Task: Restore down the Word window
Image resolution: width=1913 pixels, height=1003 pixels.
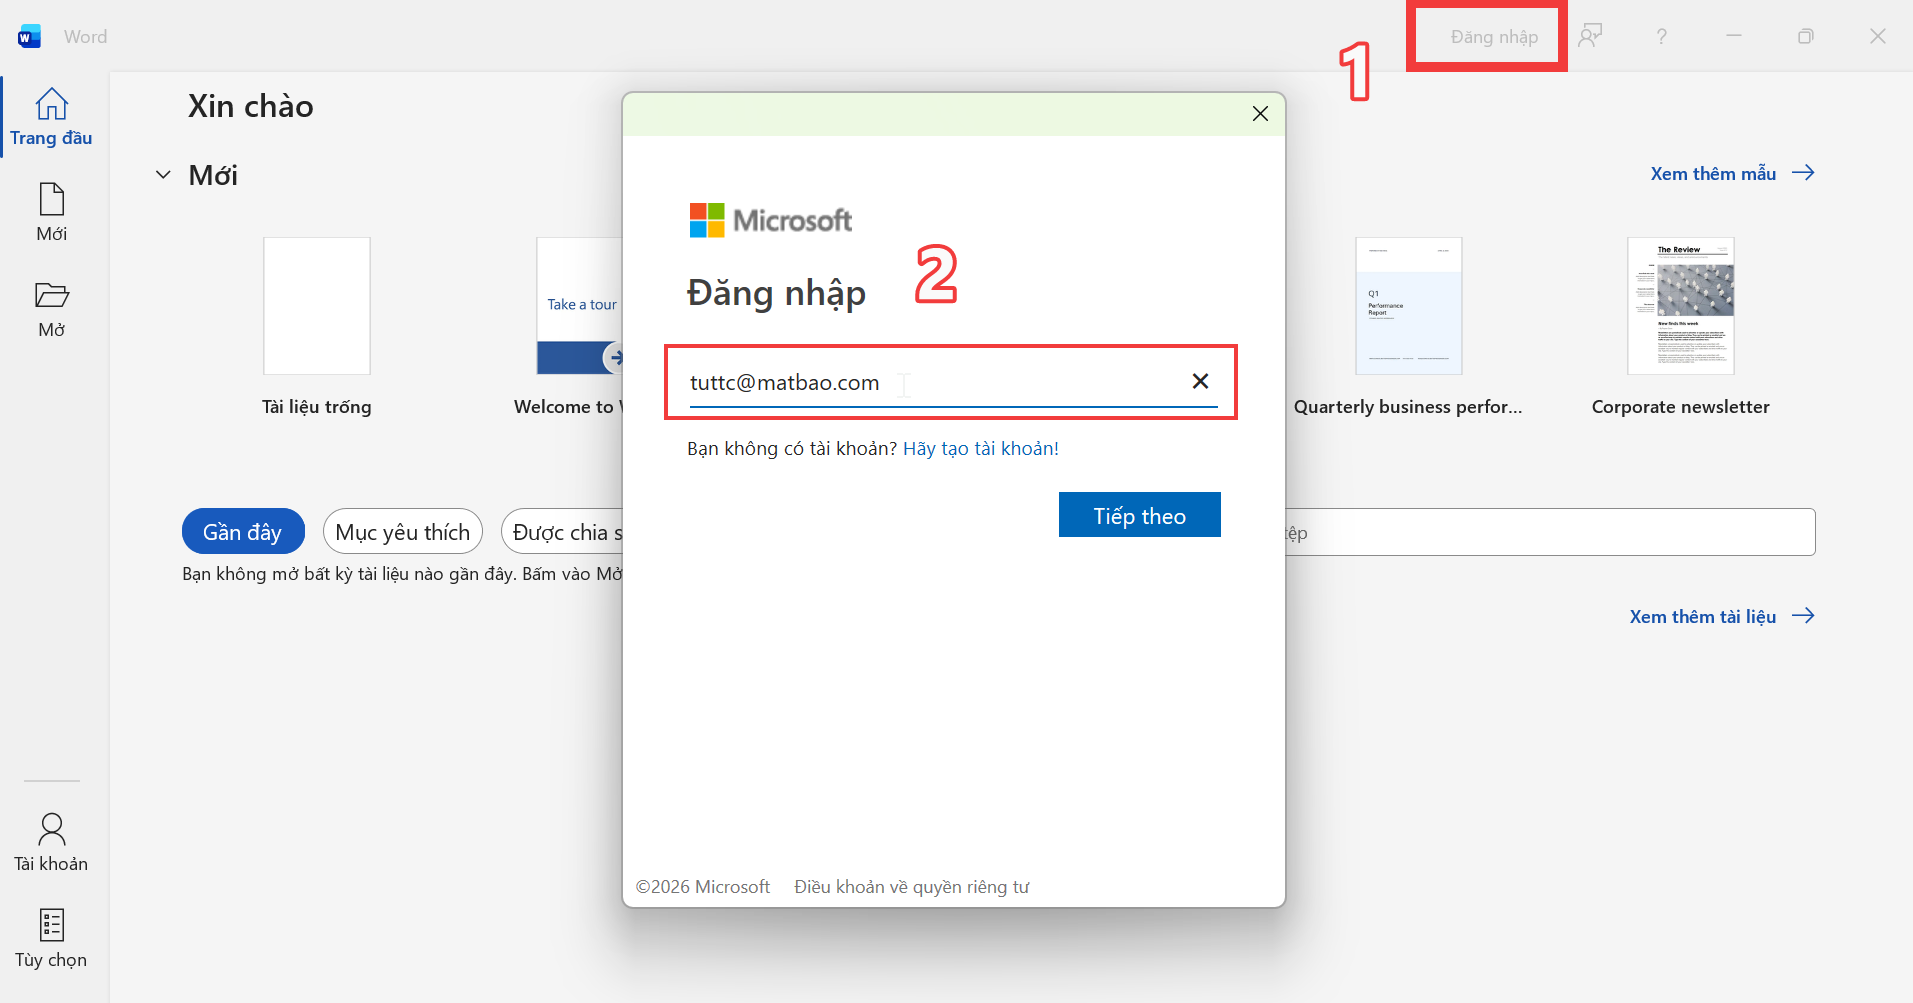Action: click(1805, 36)
